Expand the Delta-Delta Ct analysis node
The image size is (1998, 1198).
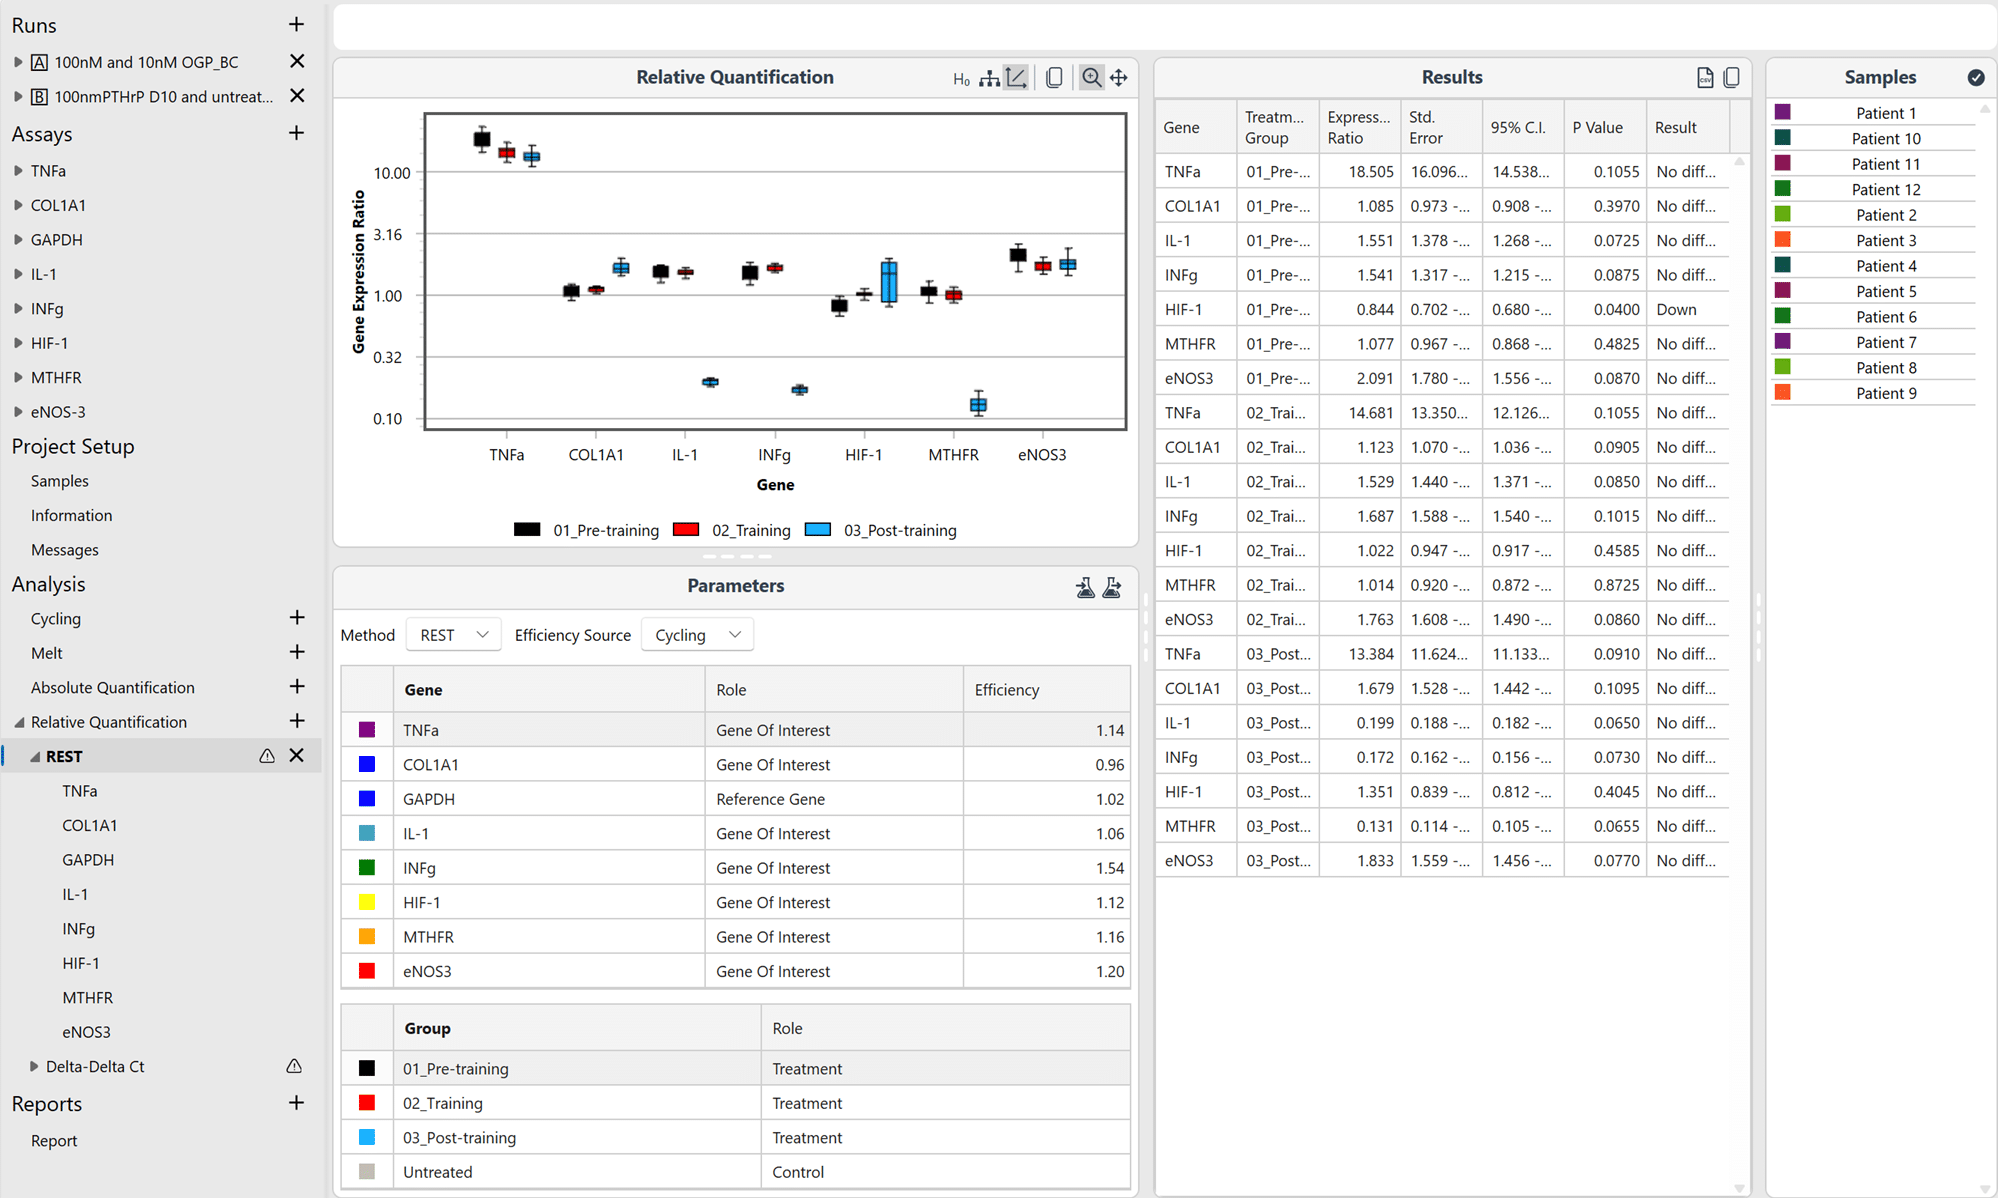tap(34, 1067)
